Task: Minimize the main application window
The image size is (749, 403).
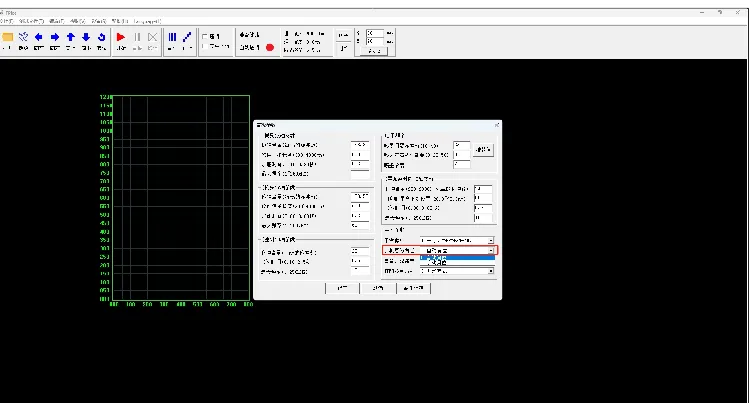Action: pos(702,12)
